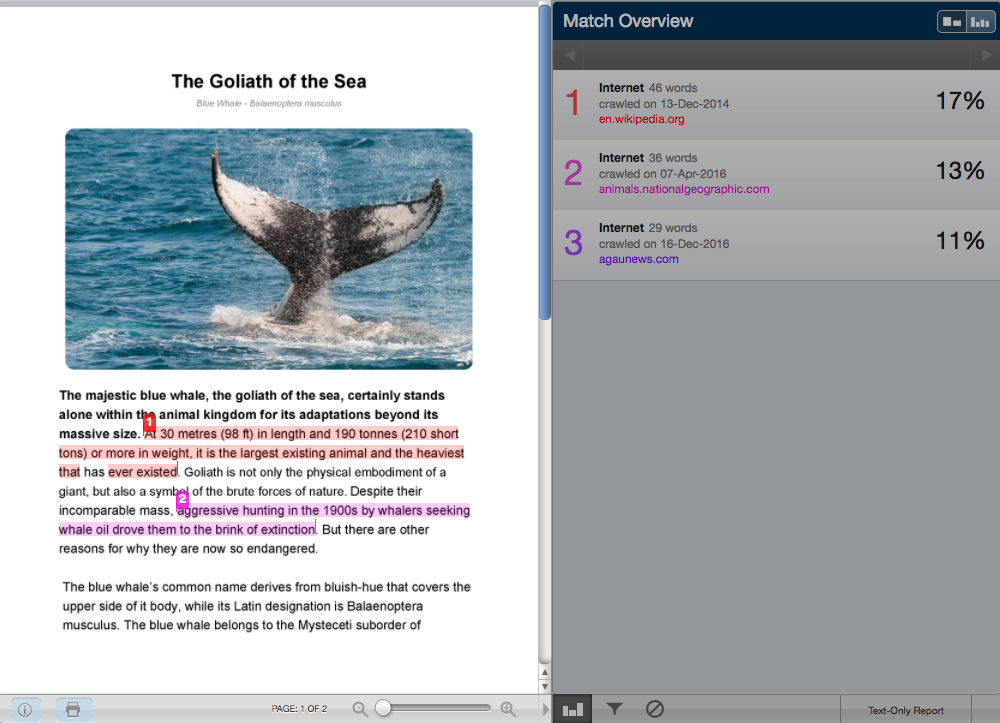Open animals.nationalgeographic.com source link
Image resolution: width=1000 pixels, height=723 pixels.
684,189
